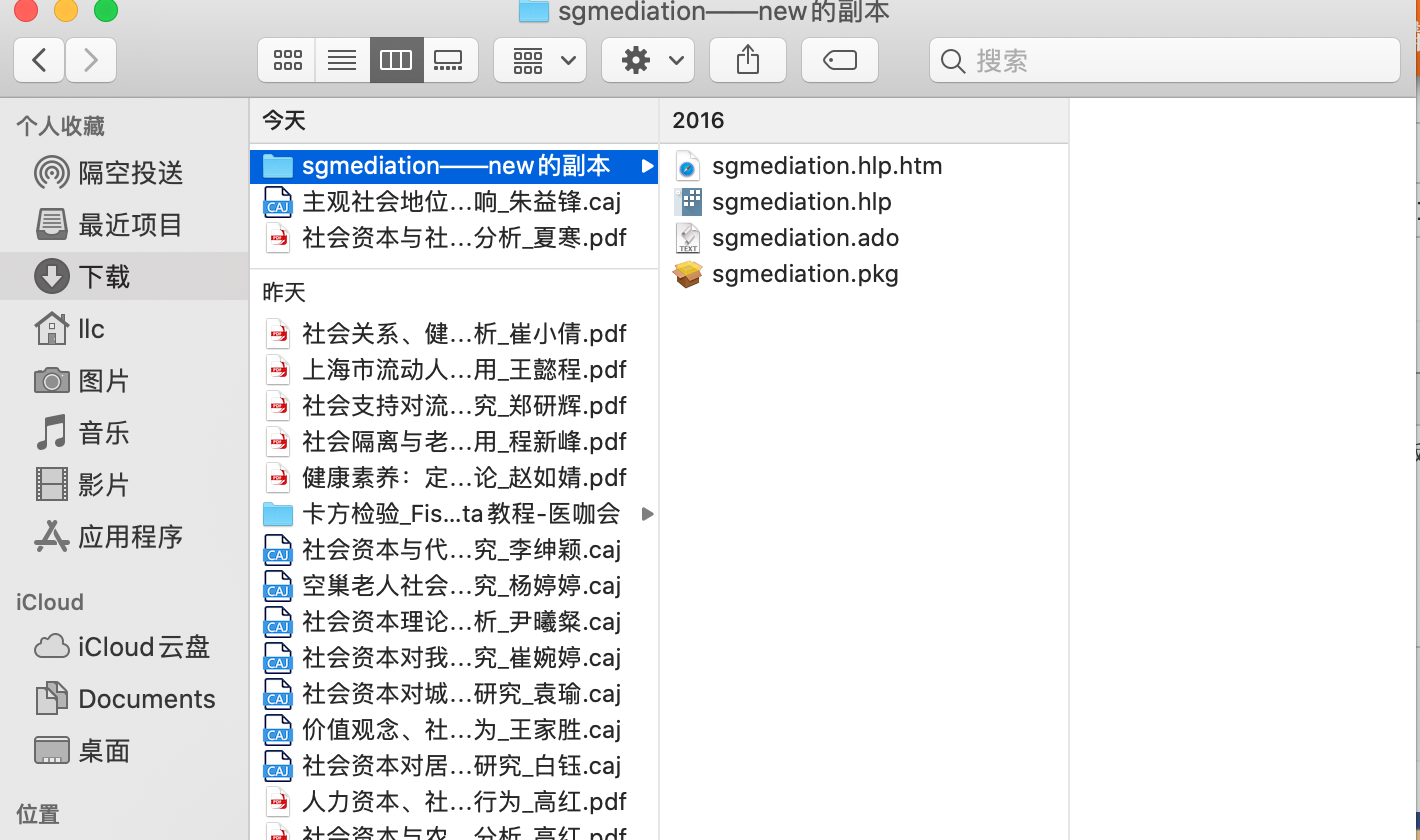The image size is (1420, 840).
Task: Go back to the previous folder
Action: [x=39, y=60]
